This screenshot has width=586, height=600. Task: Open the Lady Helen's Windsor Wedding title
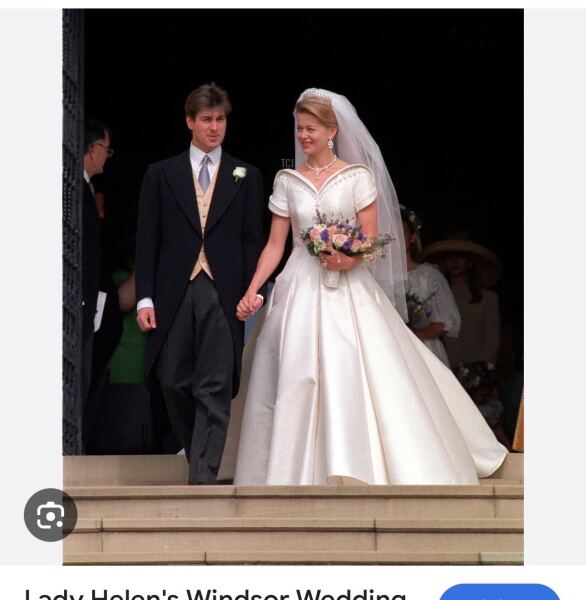pyautogui.click(x=215, y=593)
